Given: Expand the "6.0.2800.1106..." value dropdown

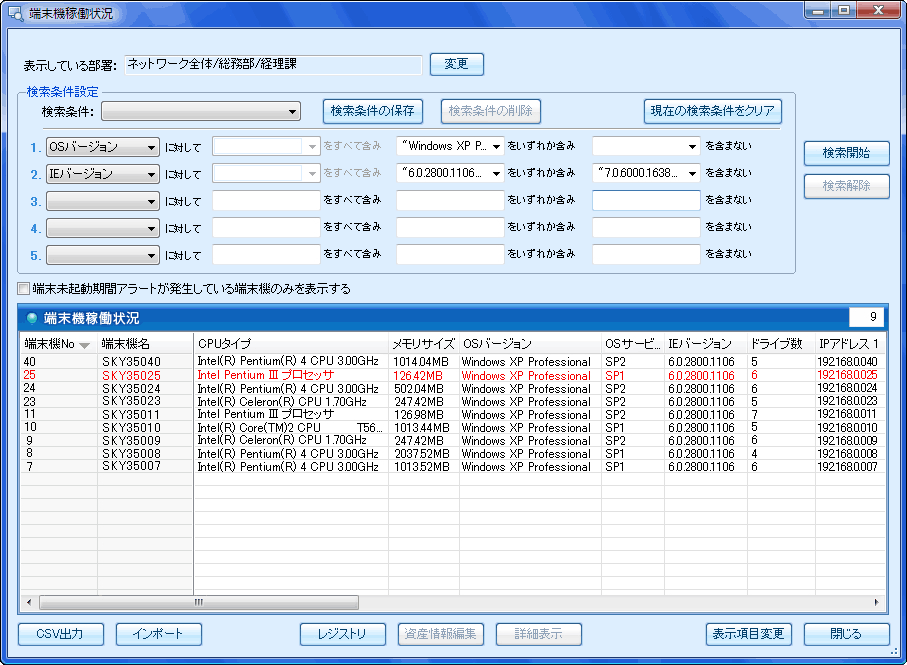Looking at the screenshot, I should (x=450, y=173).
